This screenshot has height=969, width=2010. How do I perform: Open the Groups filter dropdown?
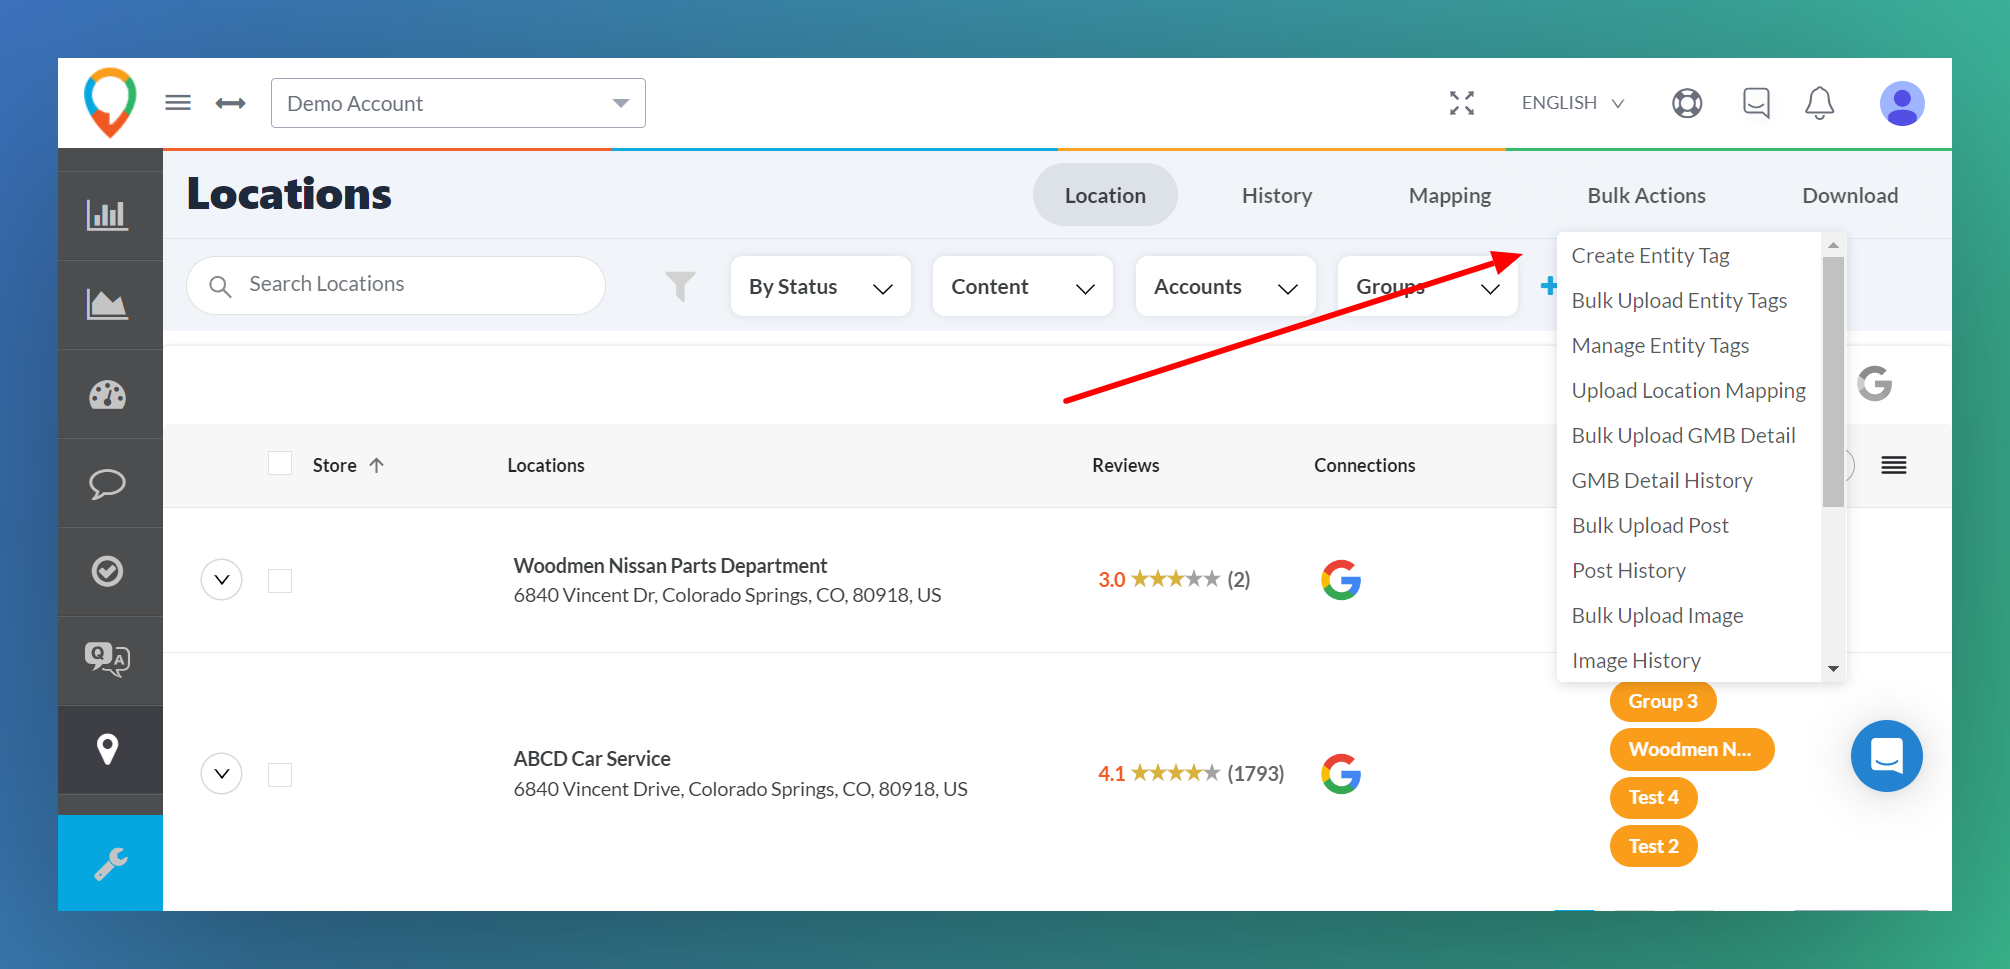click(x=1428, y=287)
